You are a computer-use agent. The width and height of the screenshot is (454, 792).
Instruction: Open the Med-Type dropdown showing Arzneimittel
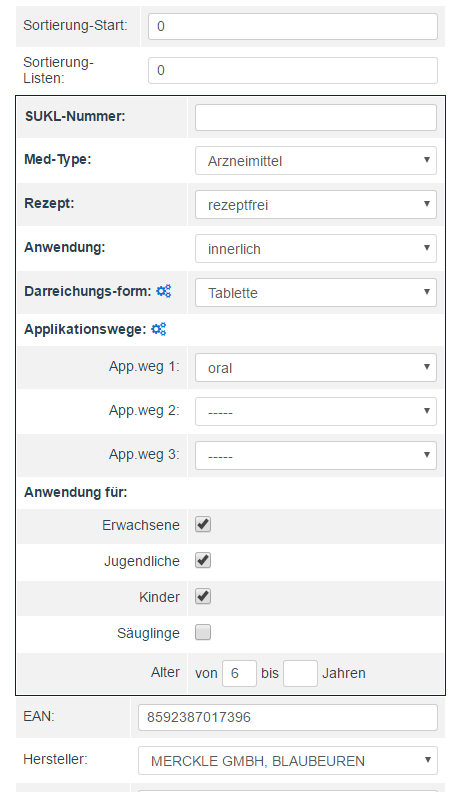[316, 161]
